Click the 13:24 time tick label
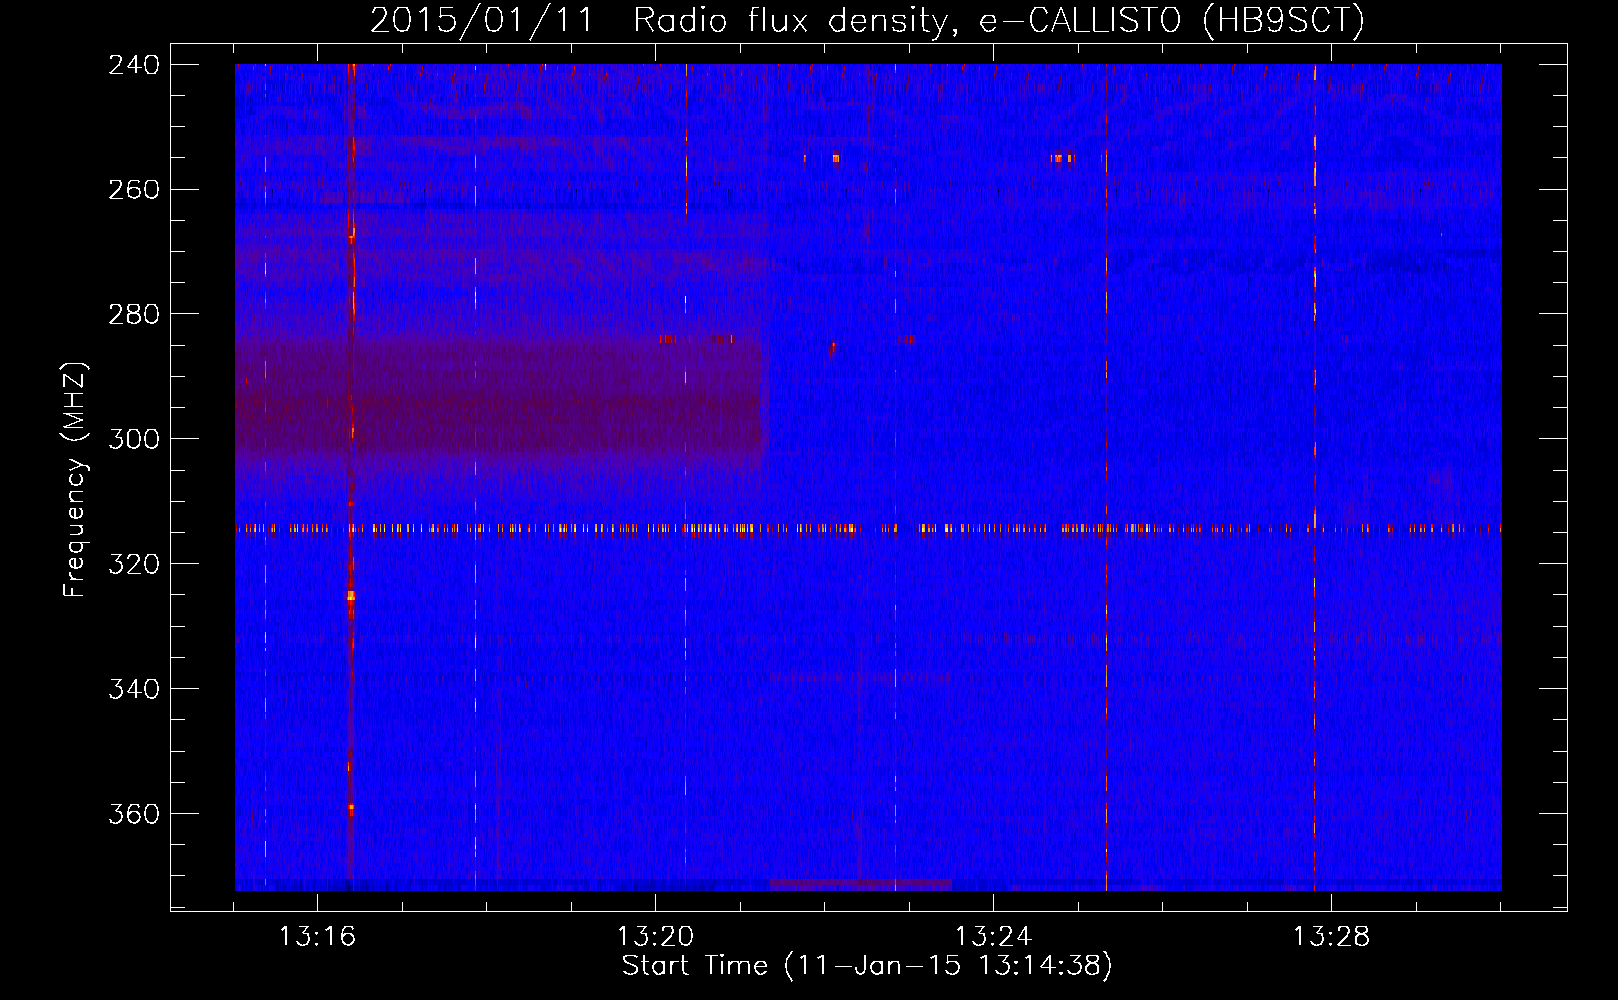 point(993,937)
